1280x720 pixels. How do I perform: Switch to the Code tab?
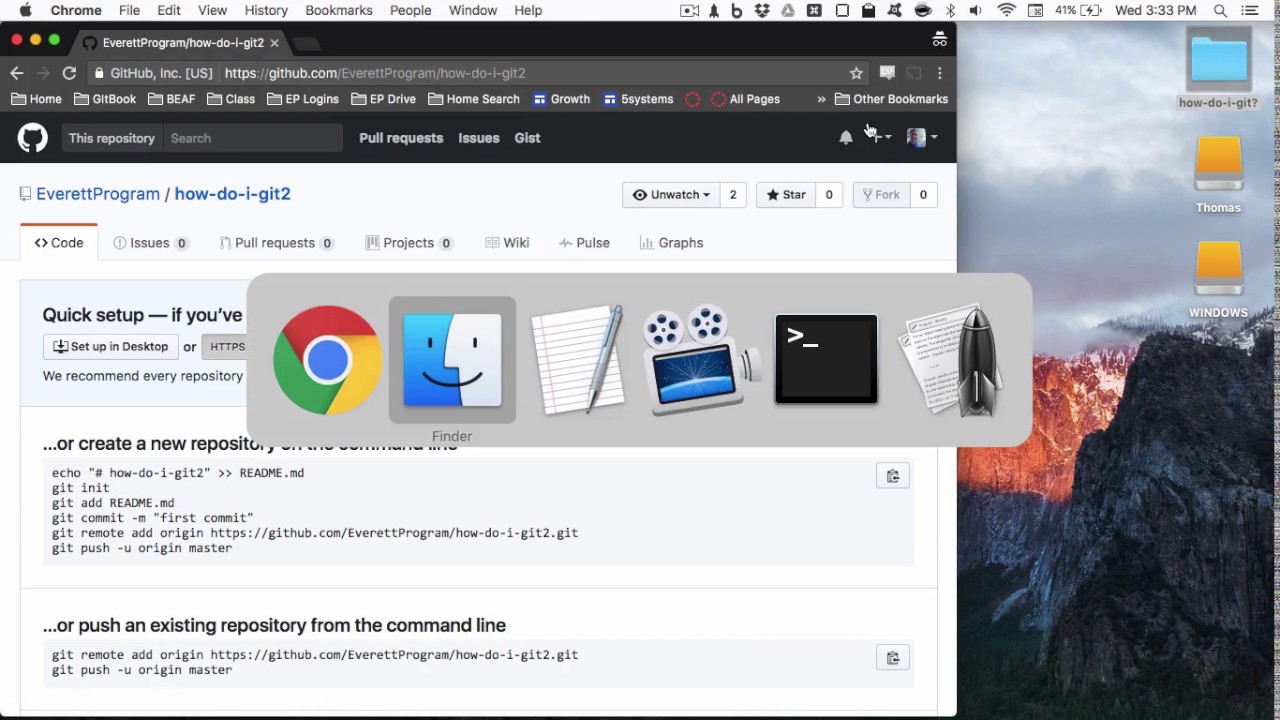coord(59,243)
